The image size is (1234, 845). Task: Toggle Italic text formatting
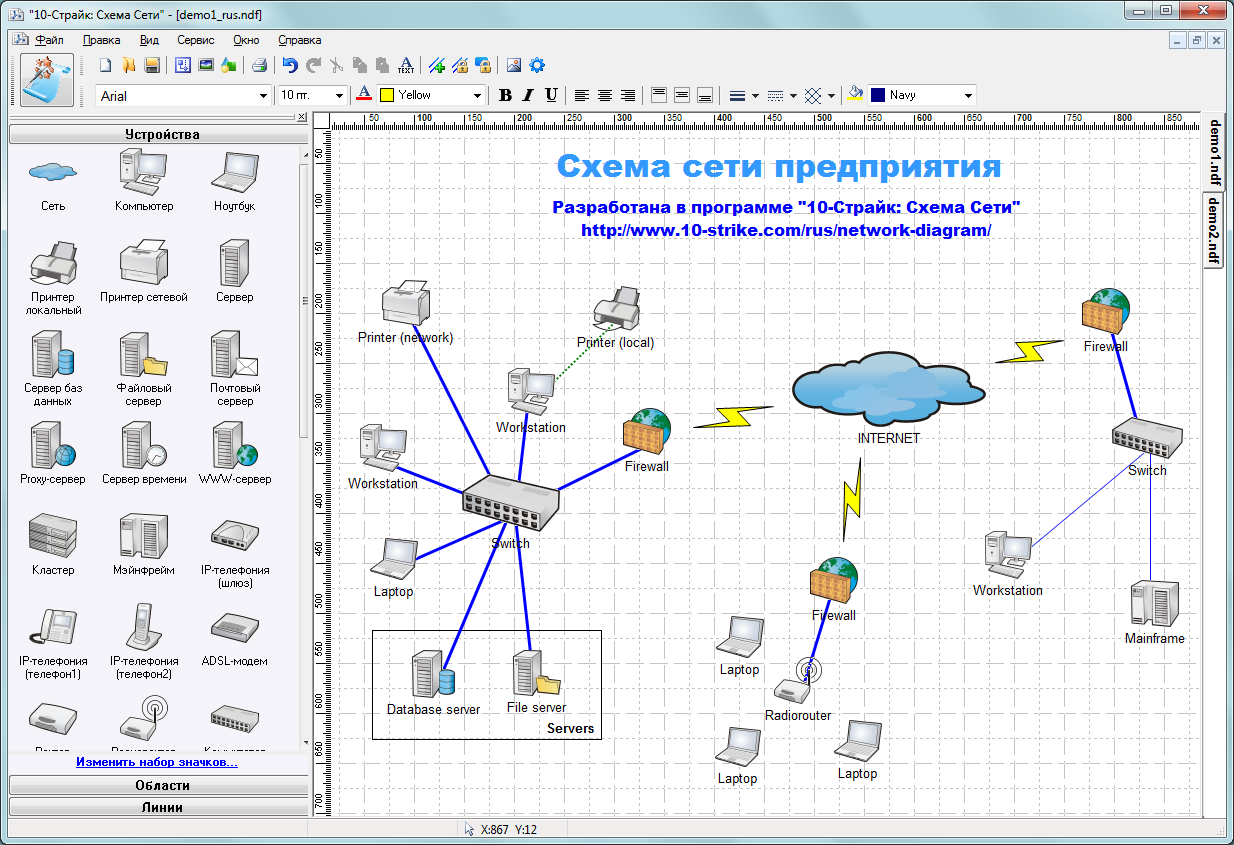coord(528,95)
